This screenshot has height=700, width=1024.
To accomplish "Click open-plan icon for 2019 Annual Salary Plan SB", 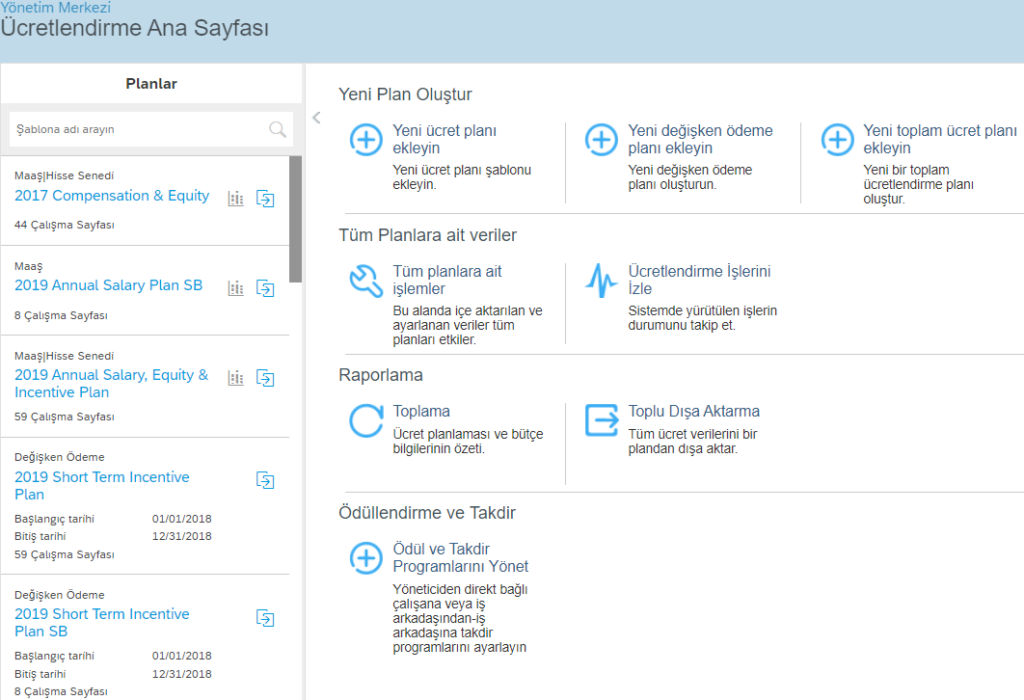I will 265,289.
